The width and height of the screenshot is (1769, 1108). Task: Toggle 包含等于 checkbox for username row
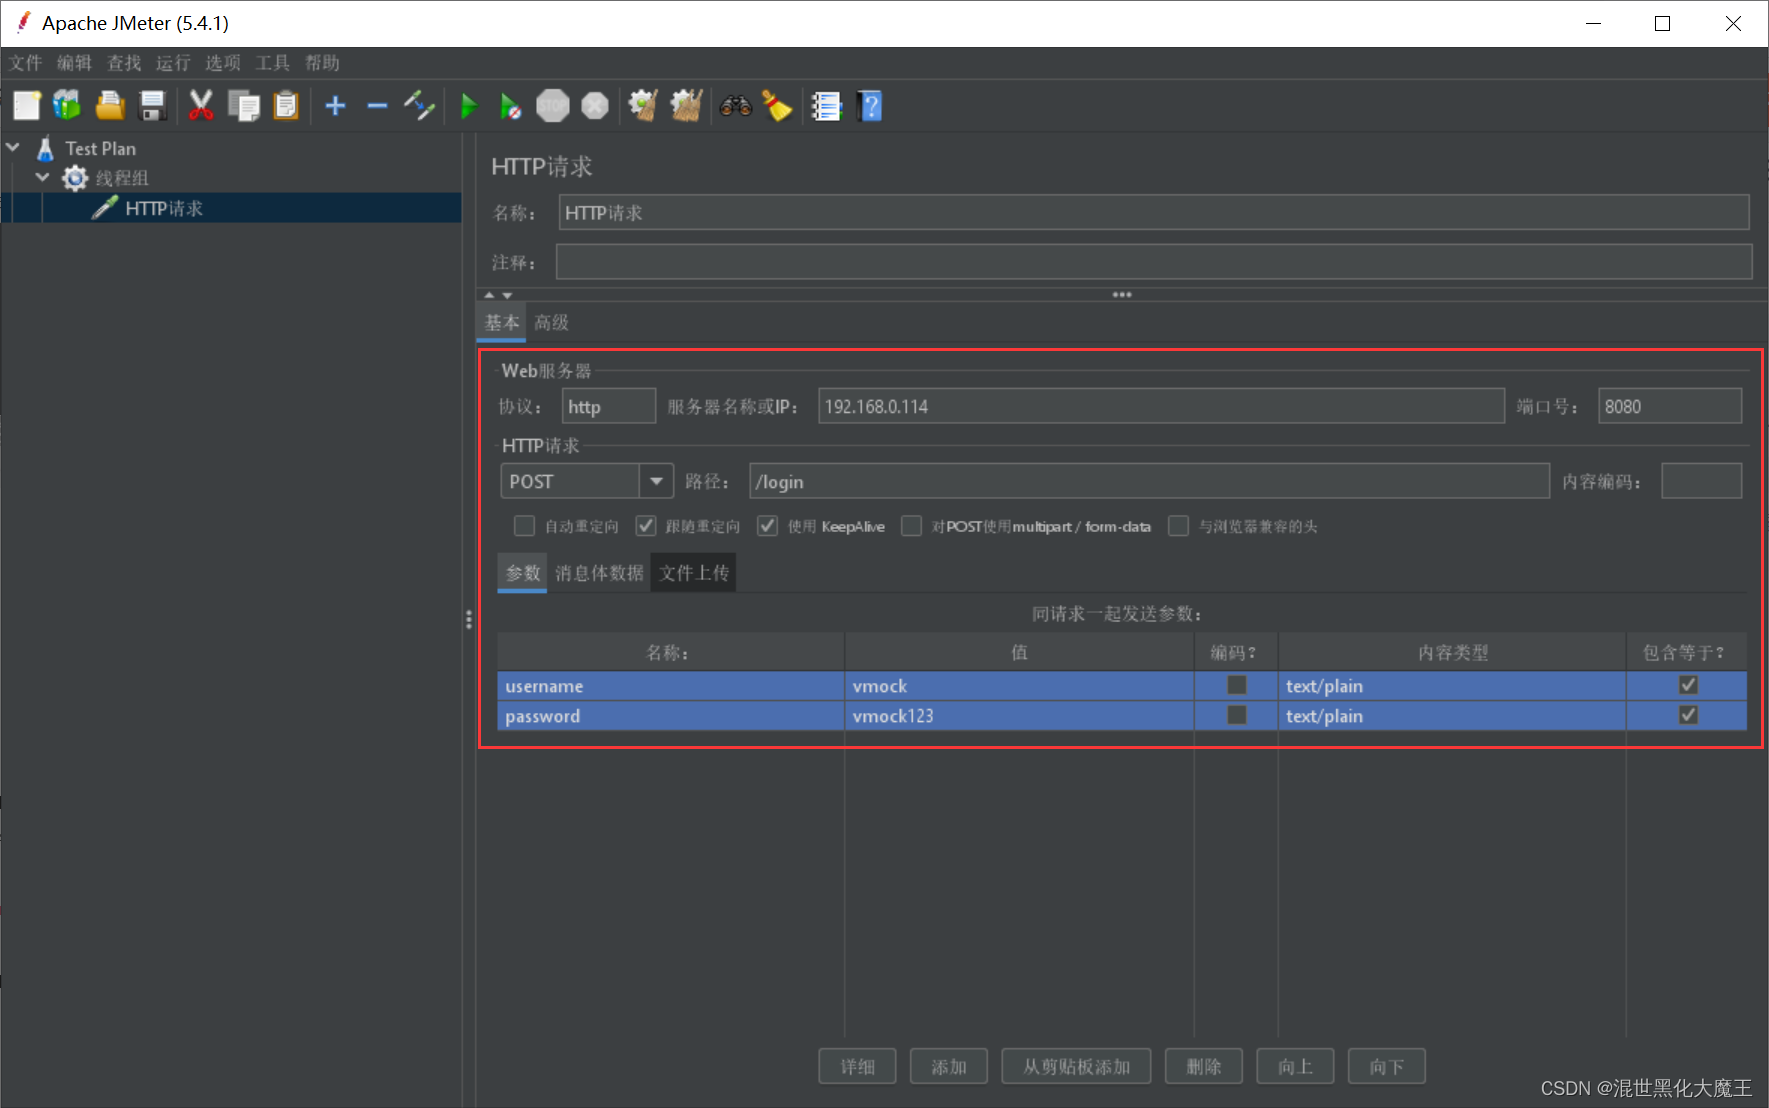(1688, 685)
